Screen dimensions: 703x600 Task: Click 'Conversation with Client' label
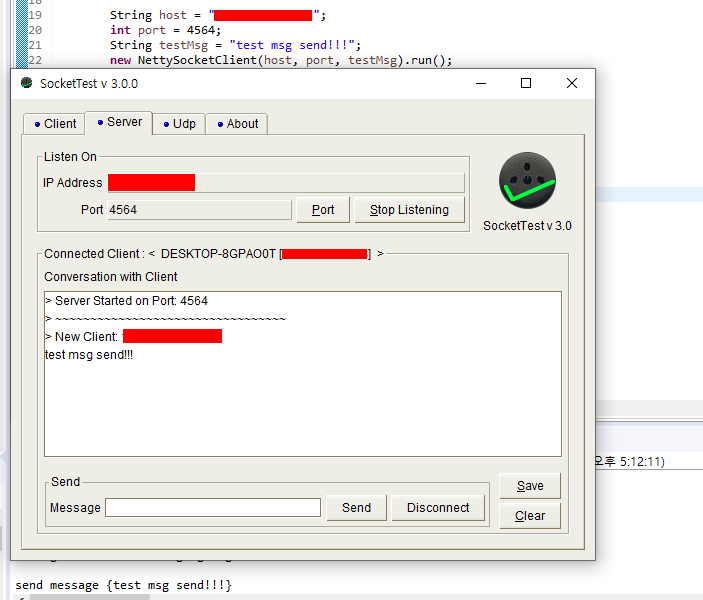(x=111, y=277)
